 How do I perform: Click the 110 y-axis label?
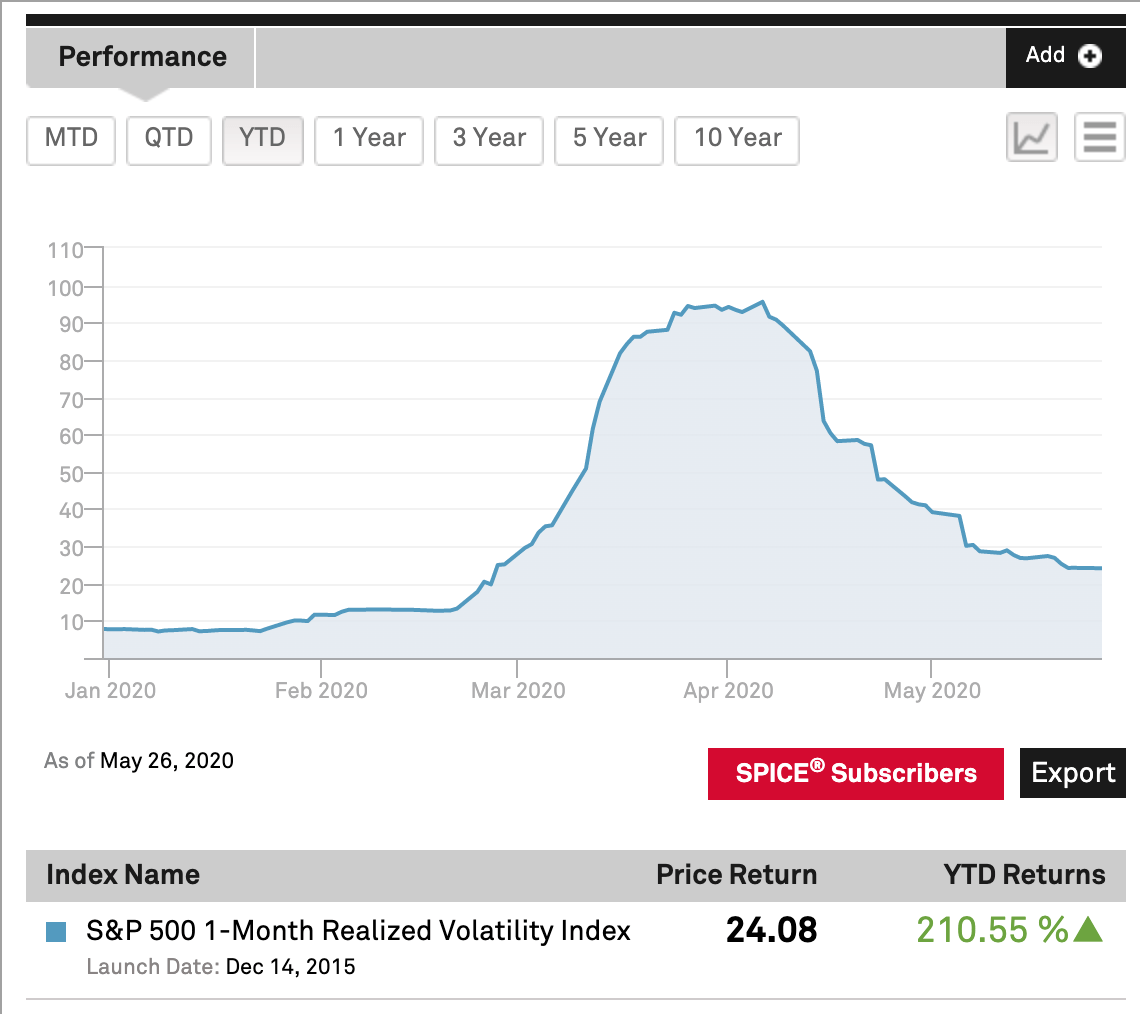65,251
